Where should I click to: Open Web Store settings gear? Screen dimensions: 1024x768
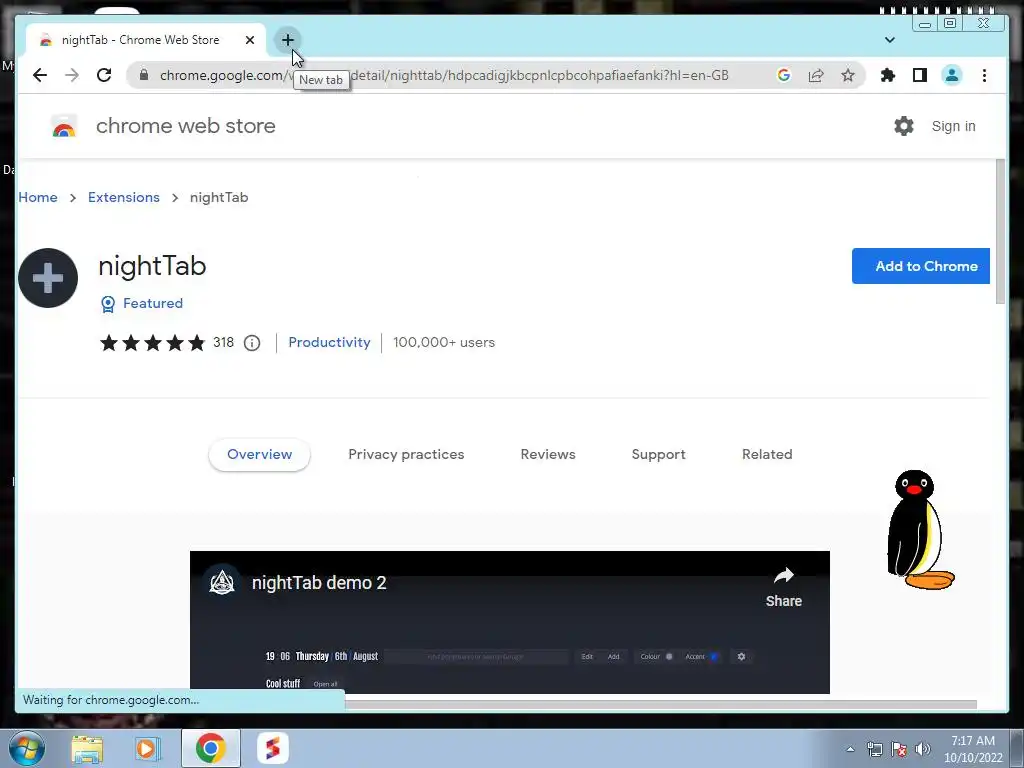click(x=904, y=126)
